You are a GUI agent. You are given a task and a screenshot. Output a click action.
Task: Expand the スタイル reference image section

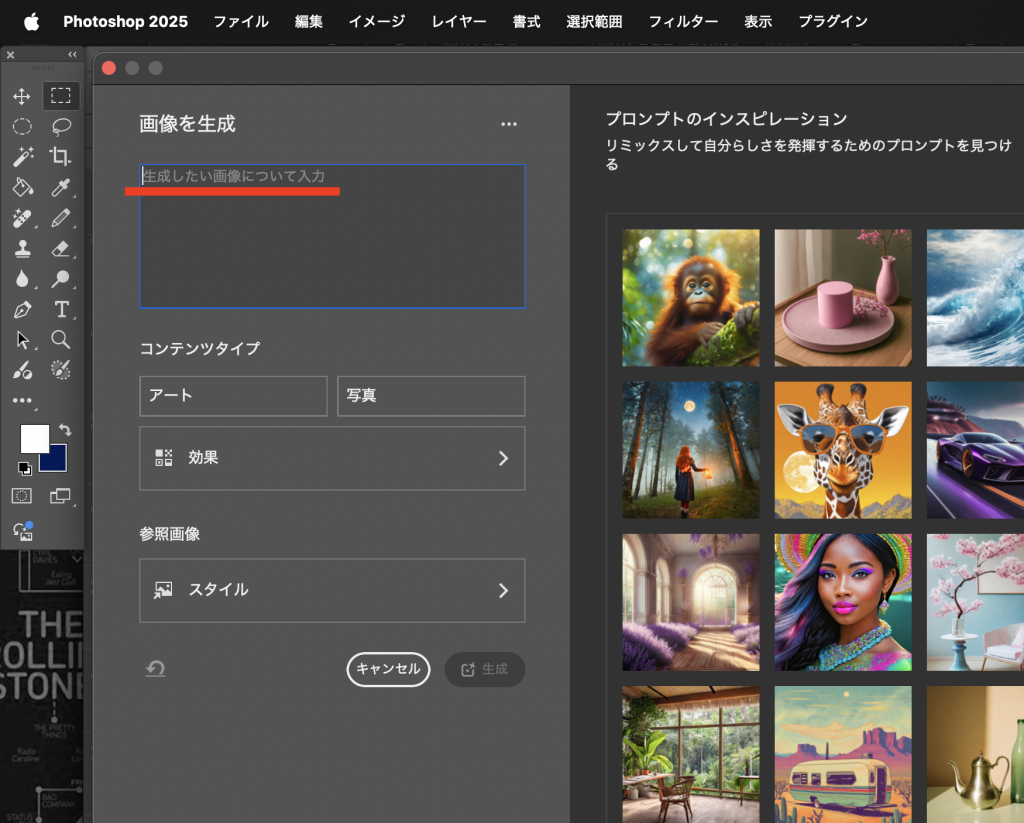(x=332, y=590)
